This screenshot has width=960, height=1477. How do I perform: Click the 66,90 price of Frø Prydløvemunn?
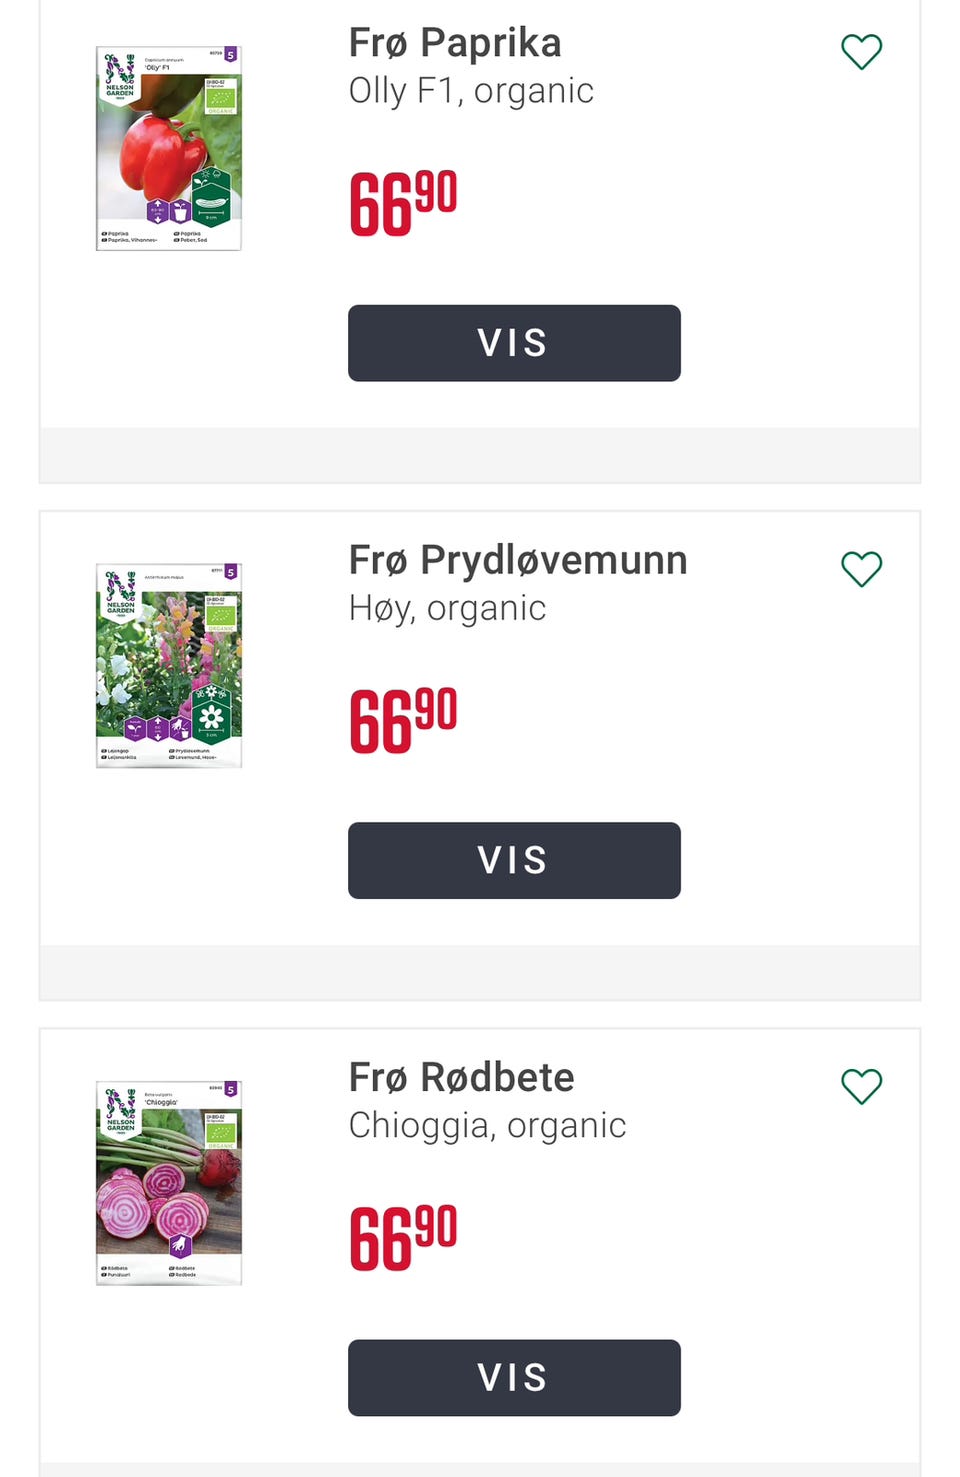[x=403, y=720]
